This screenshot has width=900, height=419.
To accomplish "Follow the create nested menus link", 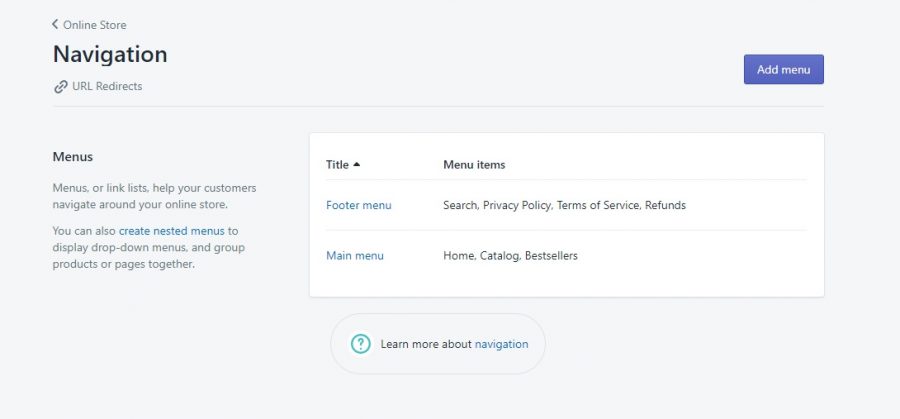I will point(172,231).
